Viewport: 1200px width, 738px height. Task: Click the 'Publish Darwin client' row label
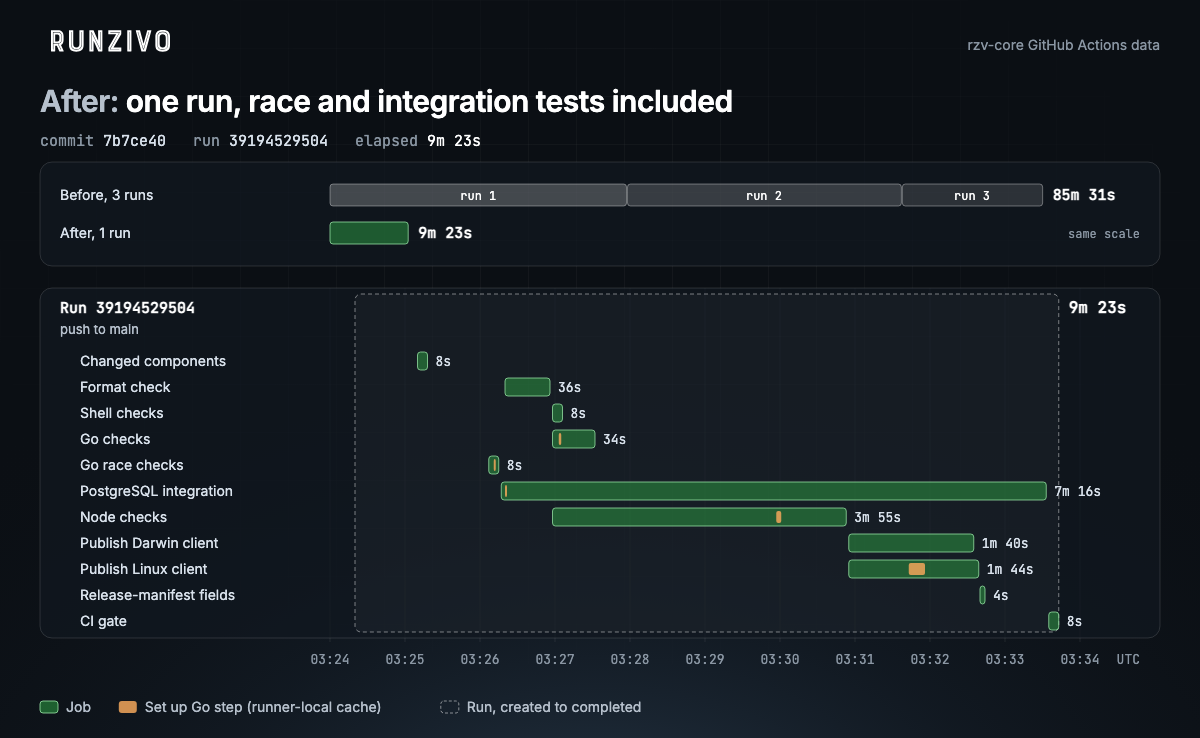click(149, 543)
